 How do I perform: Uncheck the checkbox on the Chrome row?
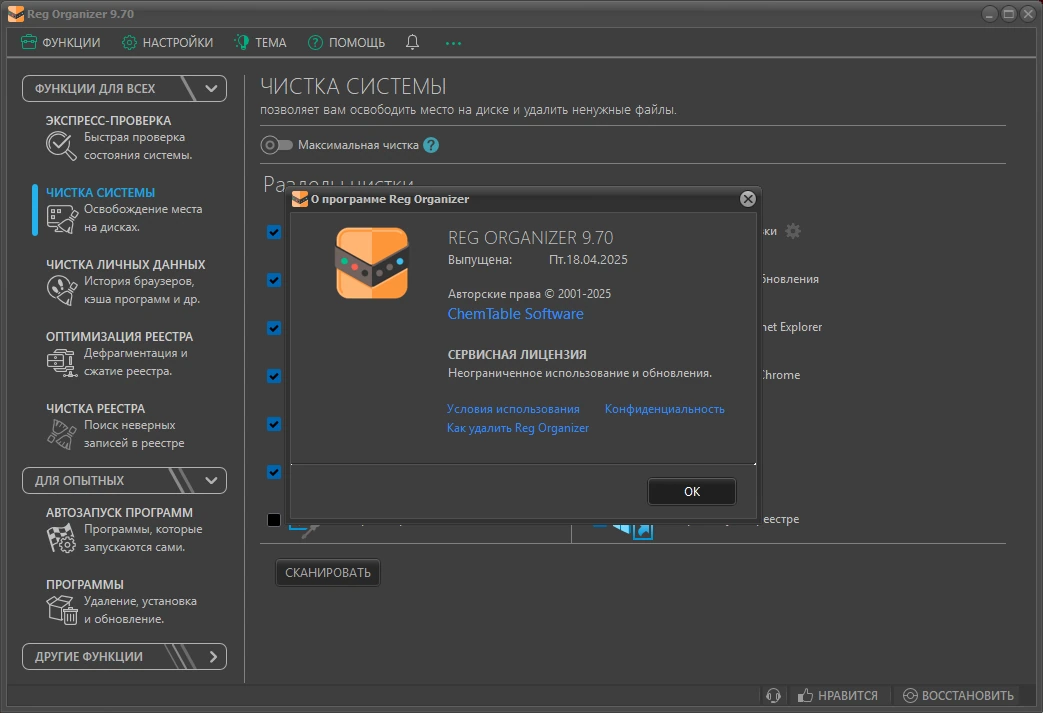click(x=273, y=376)
